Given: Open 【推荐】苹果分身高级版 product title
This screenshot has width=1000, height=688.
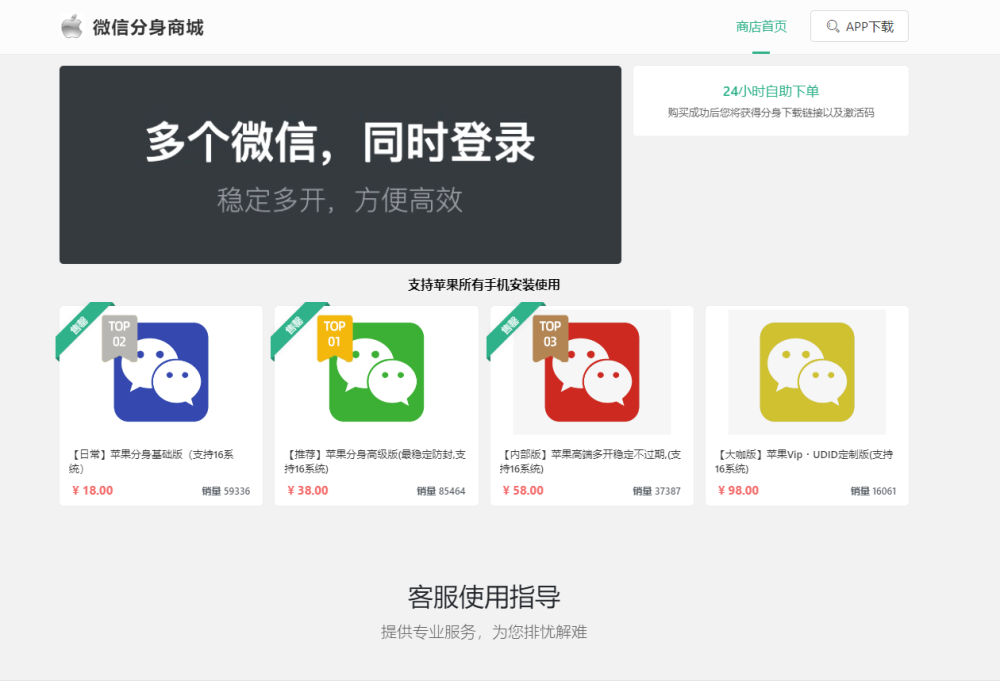Looking at the screenshot, I should (375, 461).
